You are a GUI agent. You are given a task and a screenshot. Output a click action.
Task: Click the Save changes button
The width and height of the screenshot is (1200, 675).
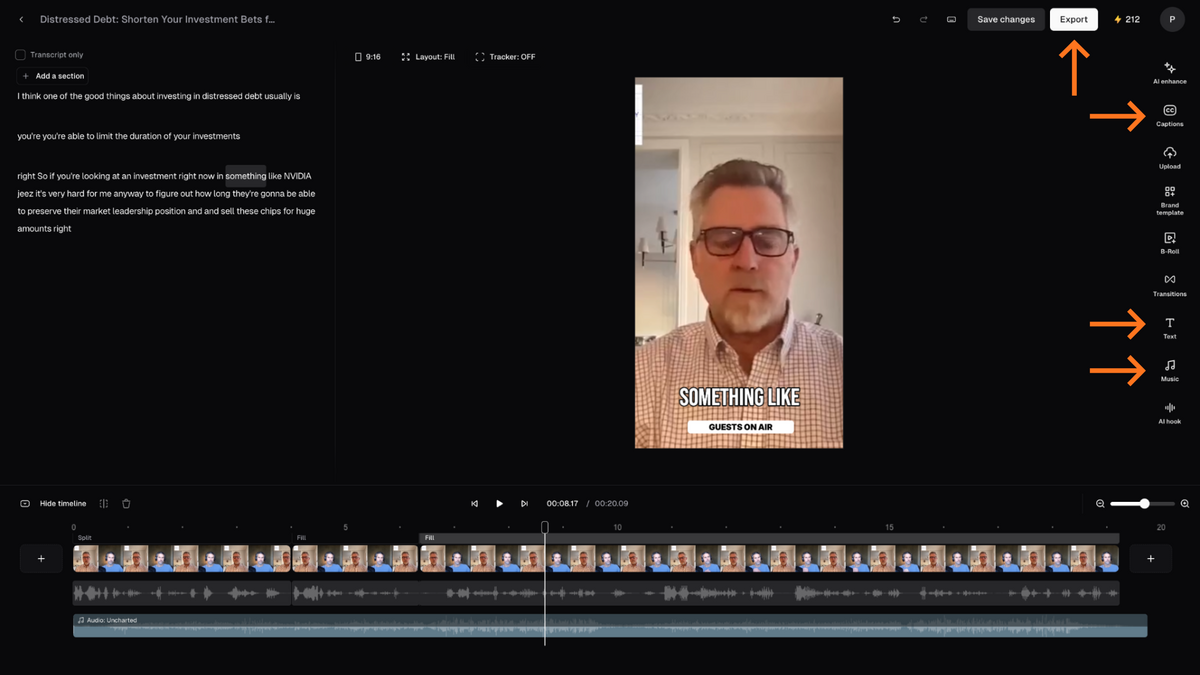[x=1005, y=19]
